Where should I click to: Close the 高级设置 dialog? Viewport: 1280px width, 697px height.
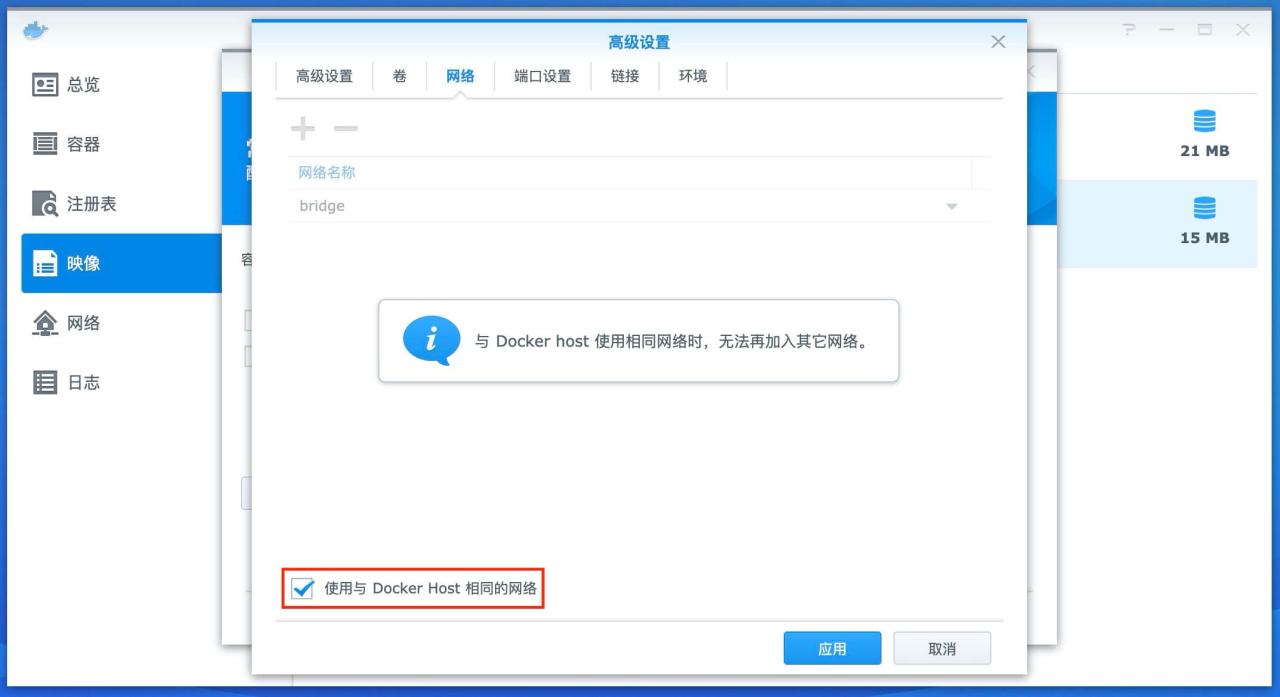pos(998,42)
